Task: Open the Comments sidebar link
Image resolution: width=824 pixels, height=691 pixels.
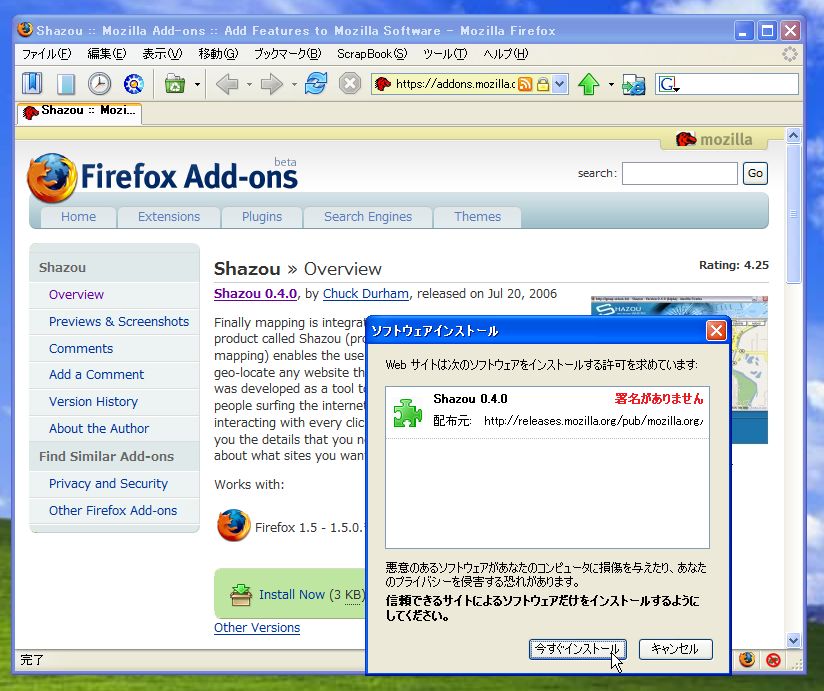Action: point(81,348)
